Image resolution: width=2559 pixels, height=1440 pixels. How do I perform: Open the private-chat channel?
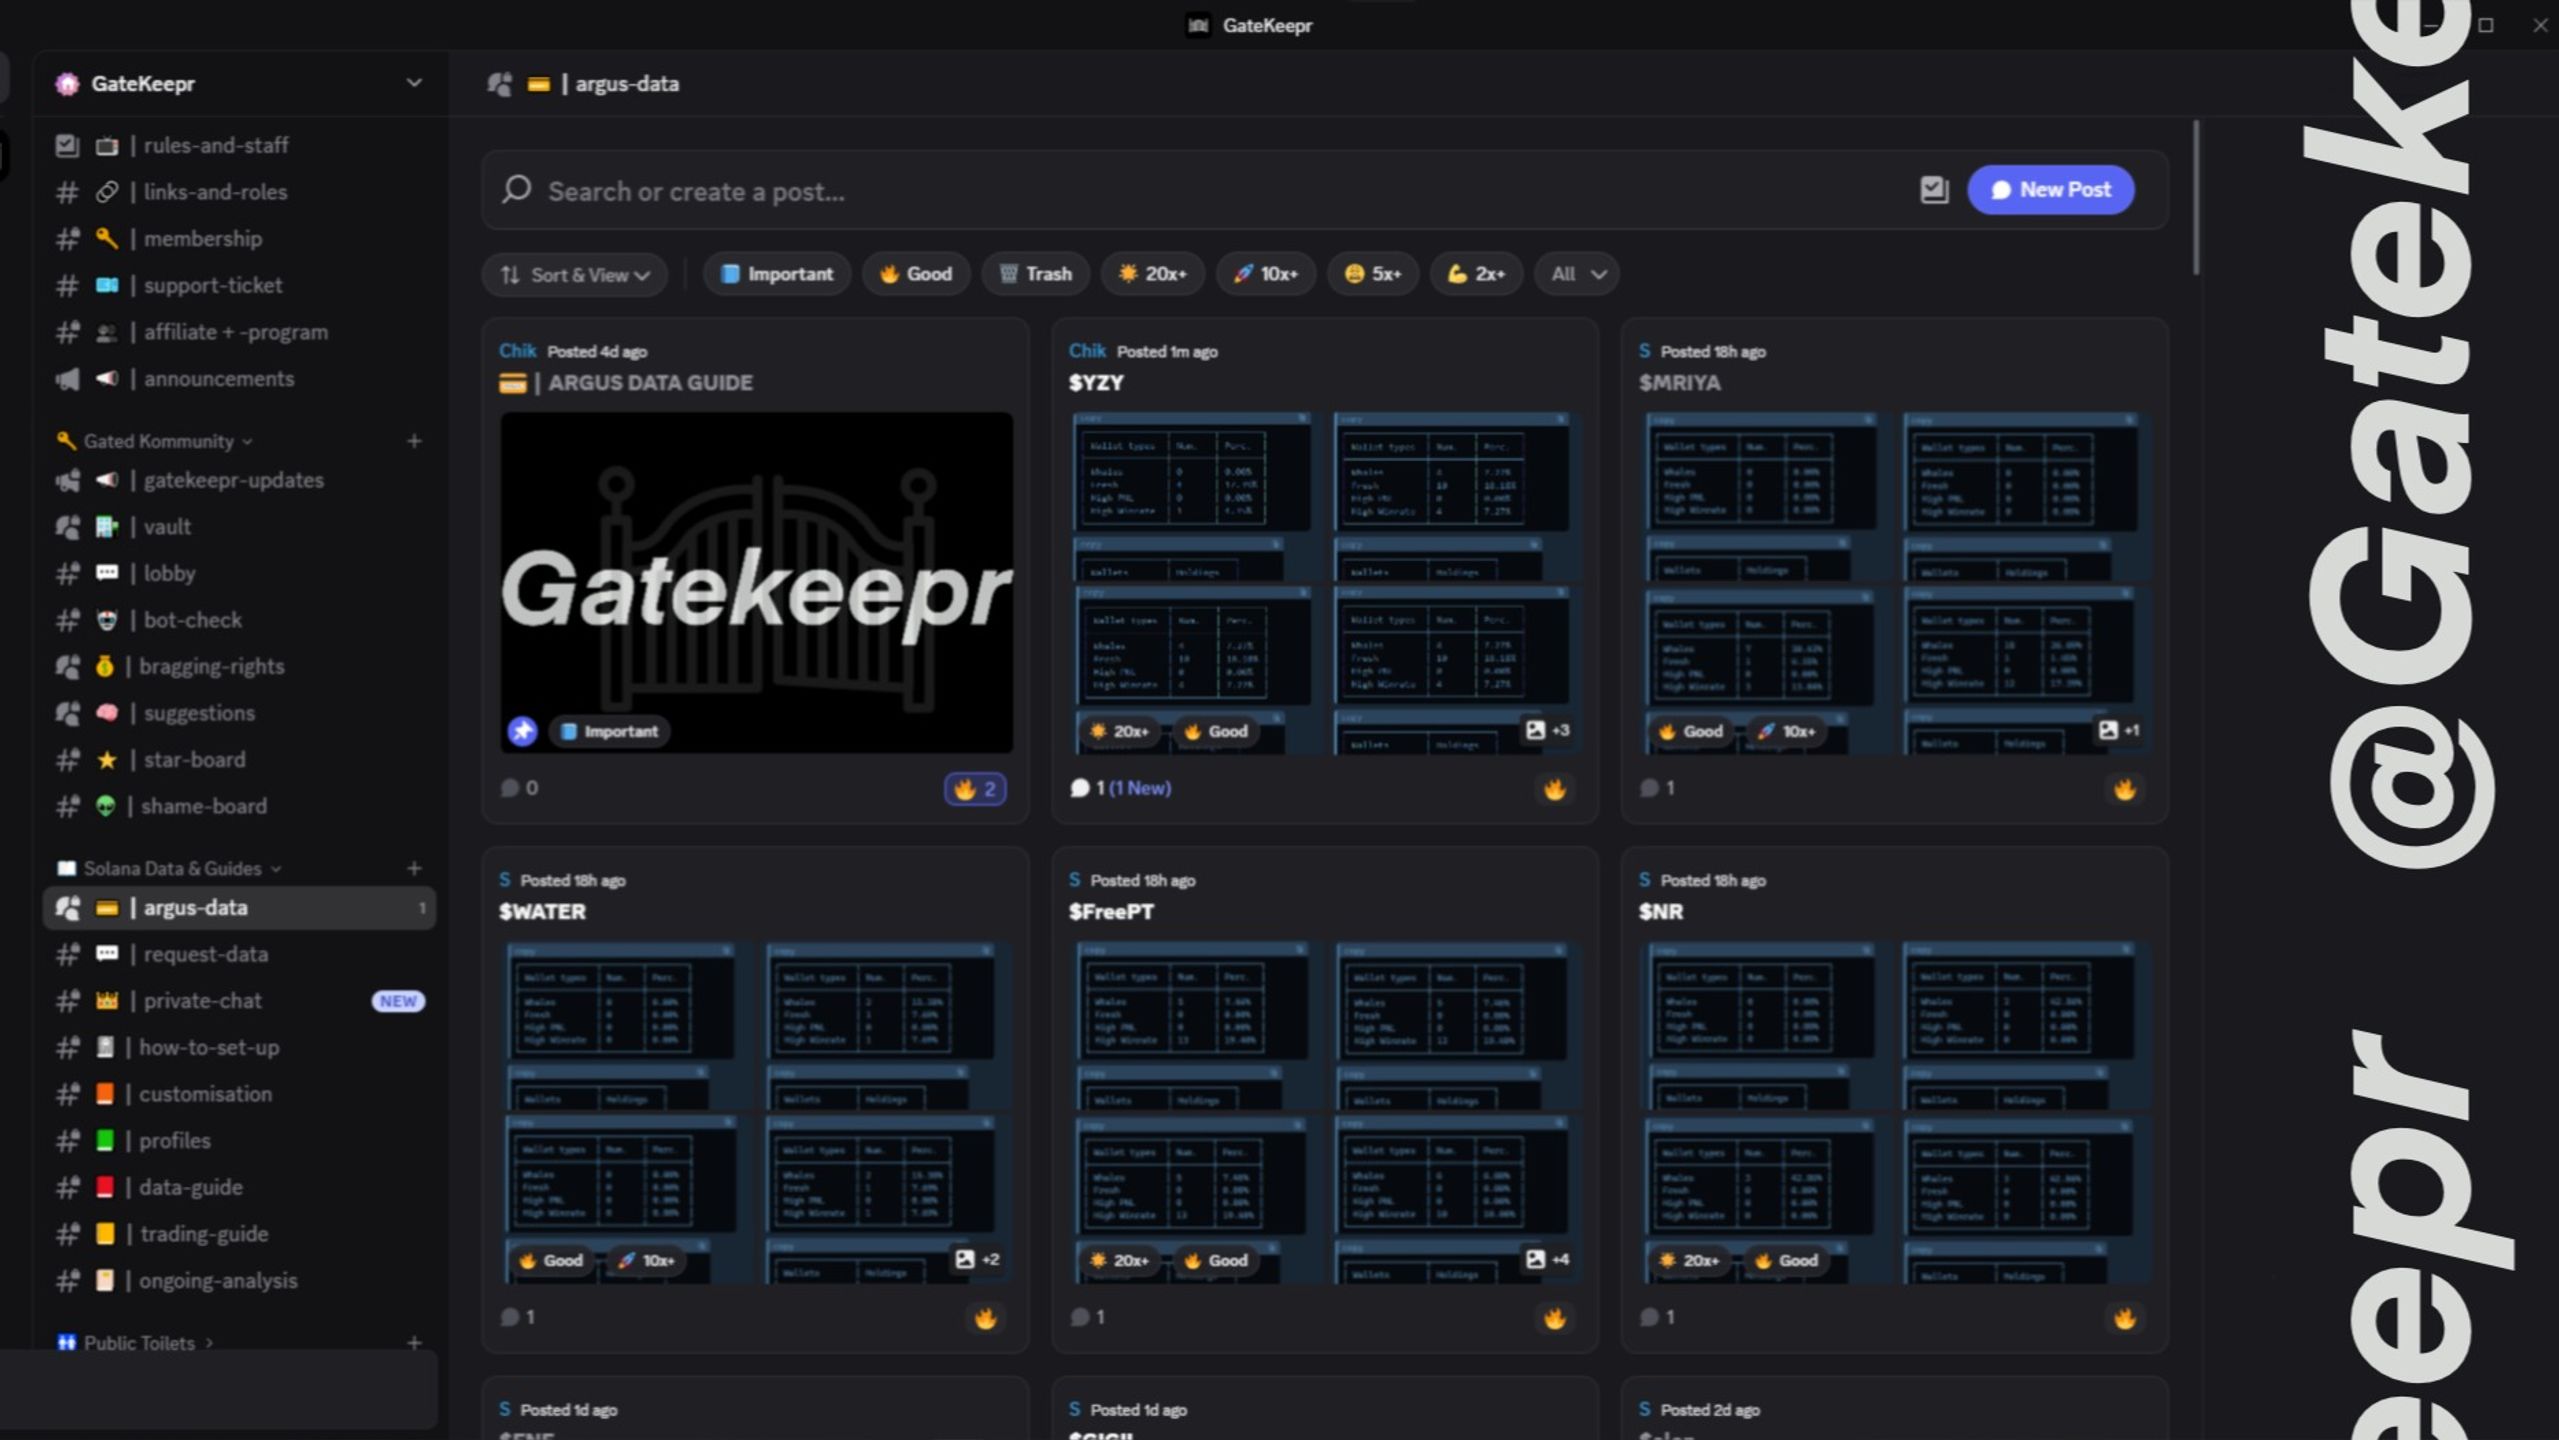pyautogui.click(x=238, y=1001)
